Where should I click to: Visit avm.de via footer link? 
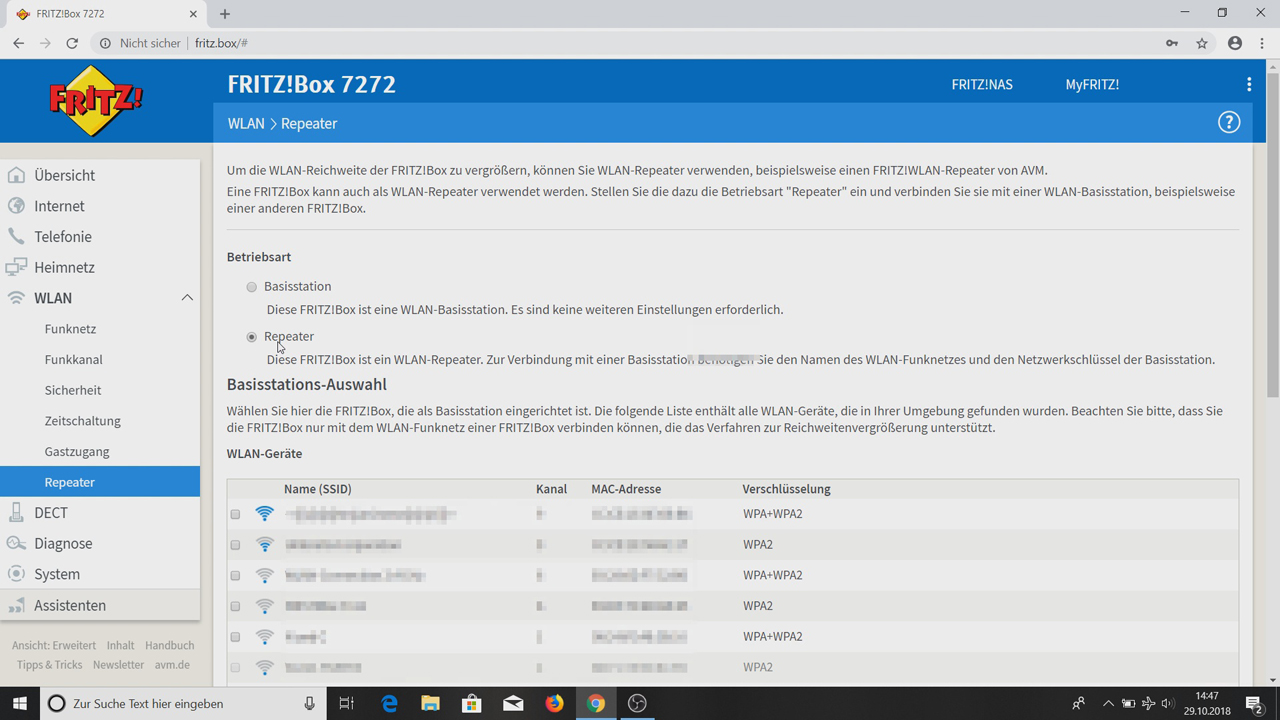(x=172, y=664)
